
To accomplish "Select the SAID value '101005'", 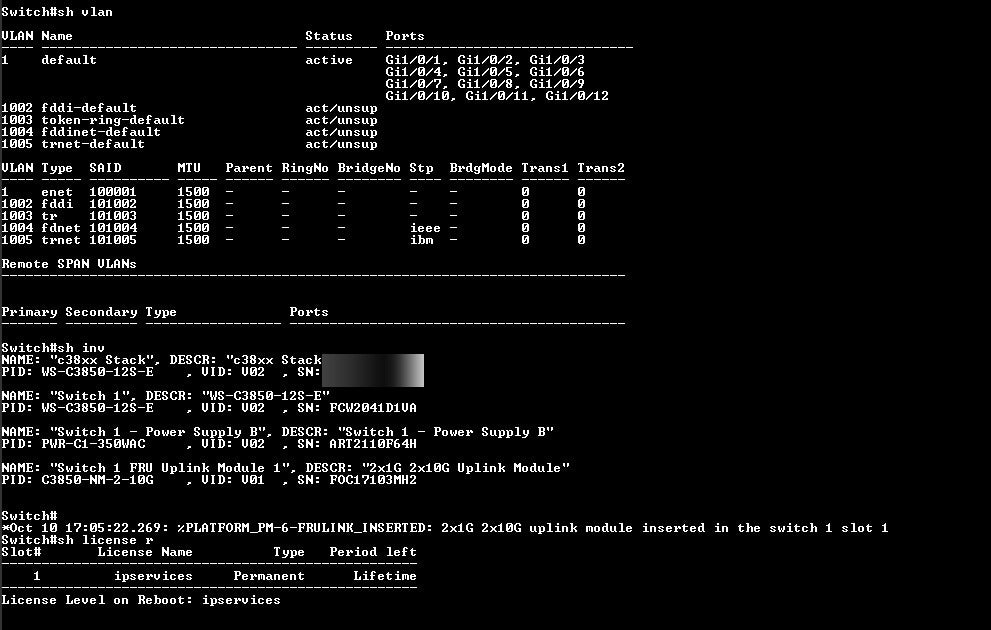I will (113, 240).
